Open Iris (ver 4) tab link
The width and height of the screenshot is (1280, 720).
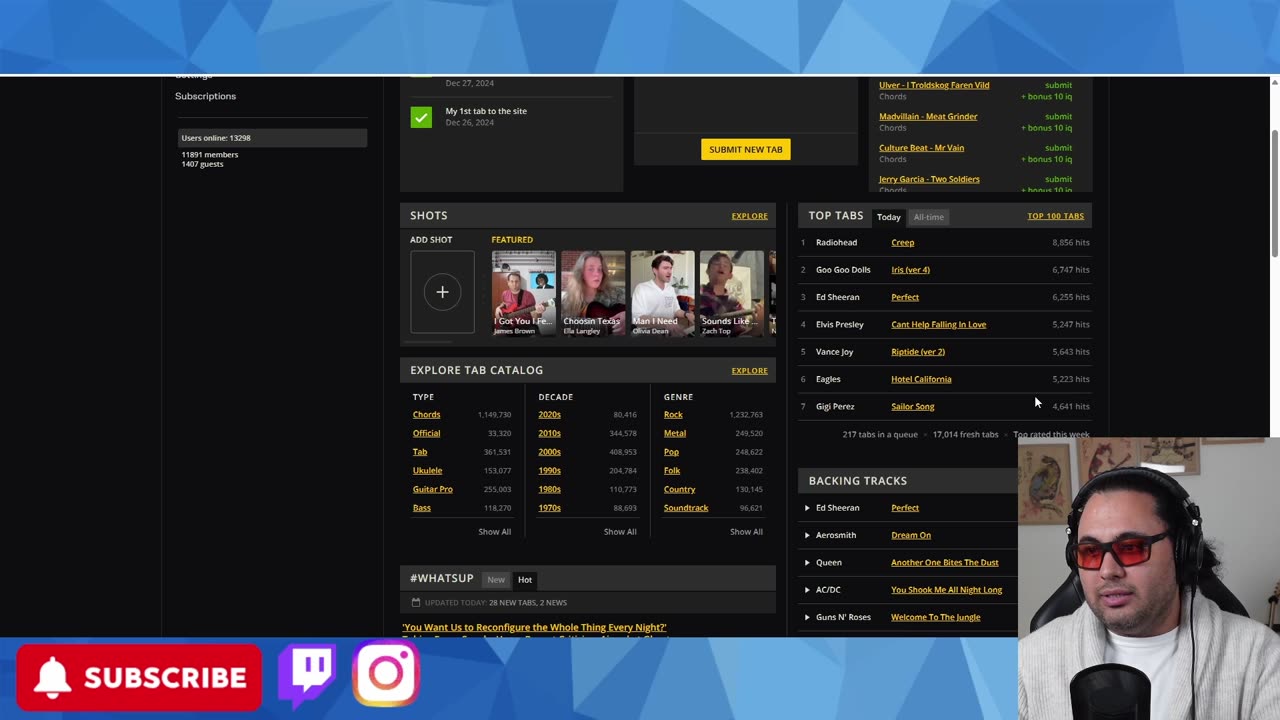pyautogui.click(x=910, y=270)
